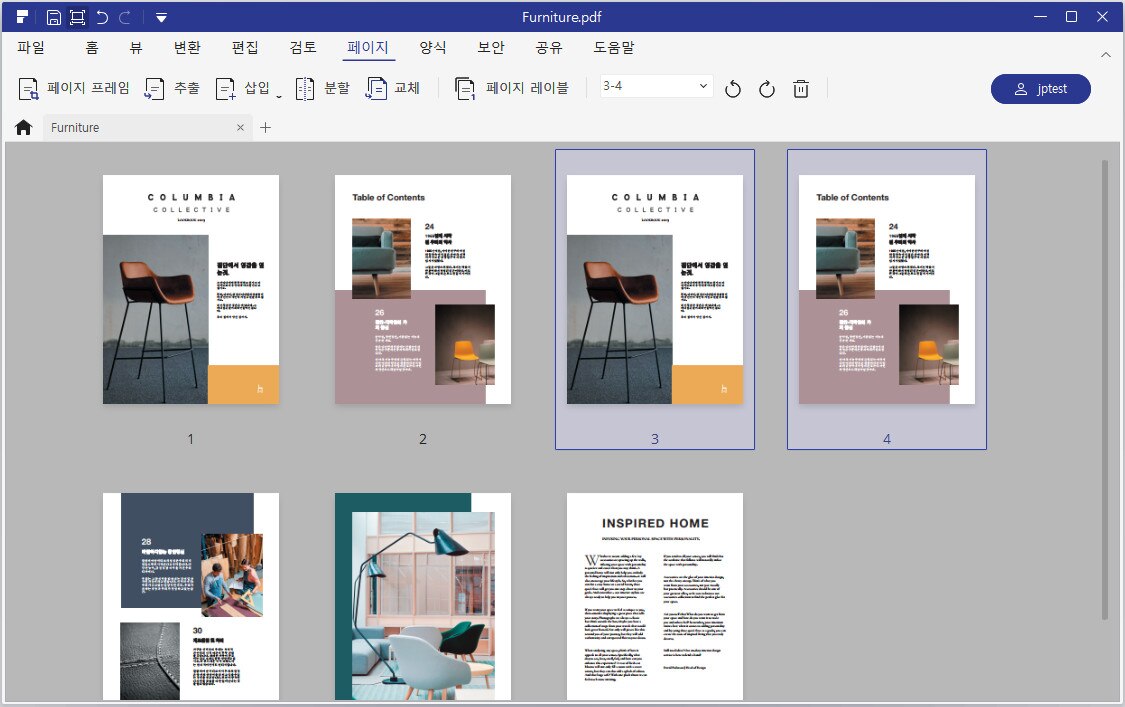Go to the home screen icon
The height and width of the screenshot is (707, 1125).
pos(24,128)
